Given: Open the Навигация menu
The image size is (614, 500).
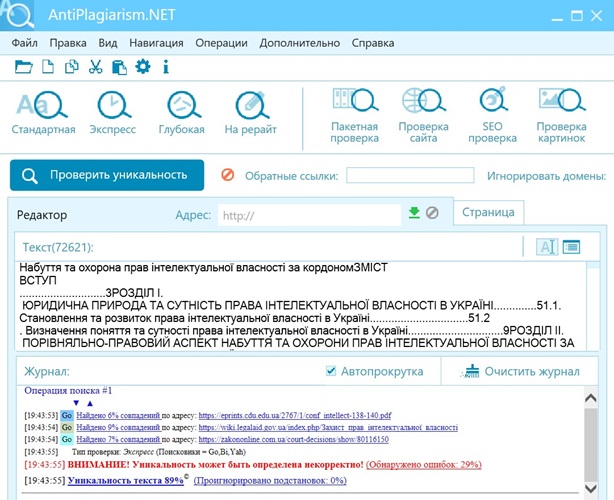Looking at the screenshot, I should 156,43.
